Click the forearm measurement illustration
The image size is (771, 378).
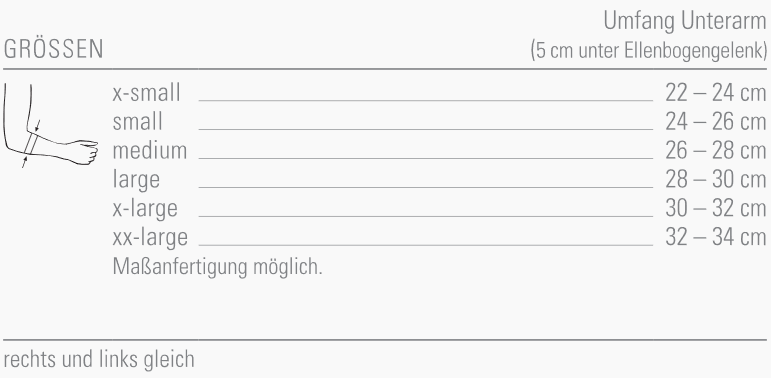pyautogui.click(x=51, y=125)
